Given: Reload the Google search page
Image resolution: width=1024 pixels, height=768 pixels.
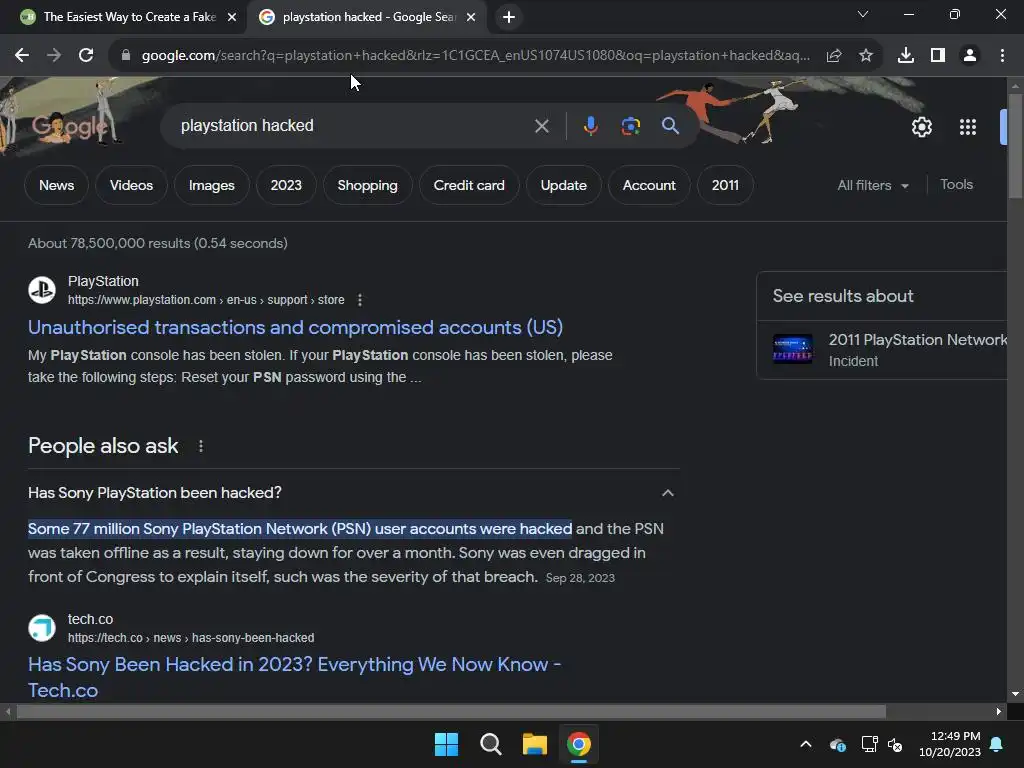Looking at the screenshot, I should (86, 56).
